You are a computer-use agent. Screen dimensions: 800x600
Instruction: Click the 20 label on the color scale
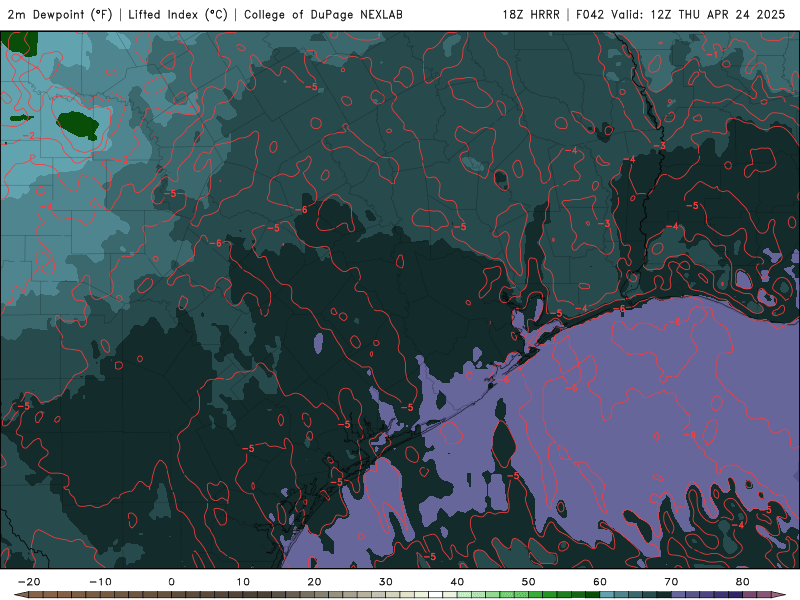[314, 582]
